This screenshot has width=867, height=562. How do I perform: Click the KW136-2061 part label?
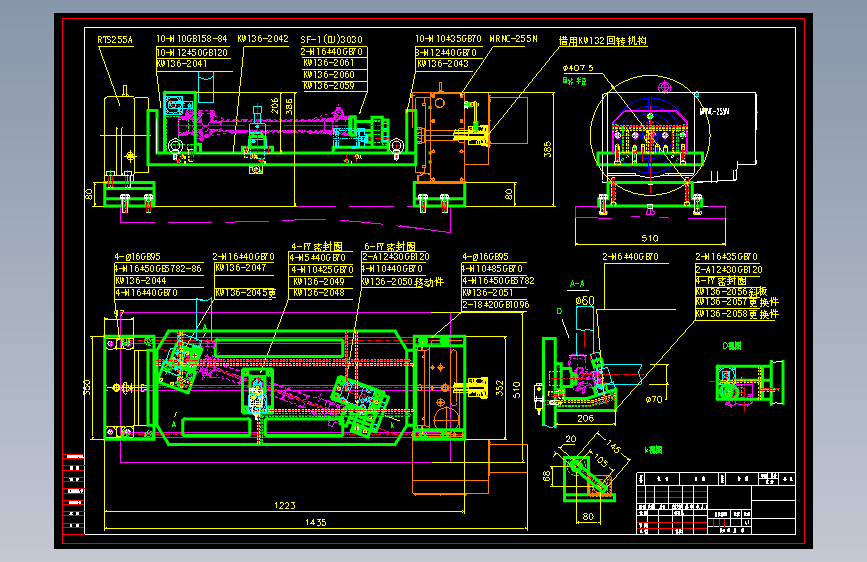click(x=329, y=63)
